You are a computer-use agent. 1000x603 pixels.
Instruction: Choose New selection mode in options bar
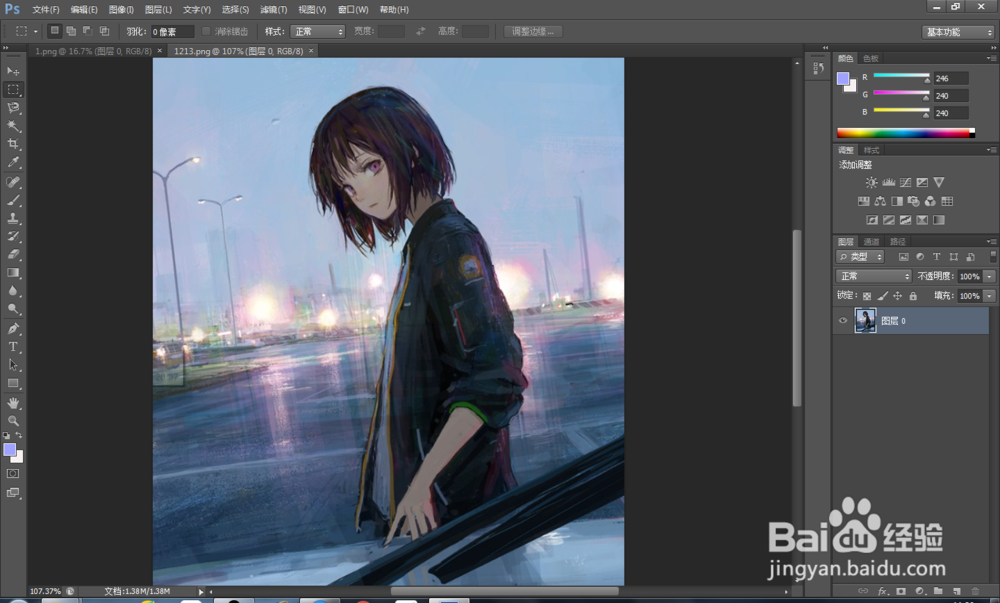click(55, 31)
